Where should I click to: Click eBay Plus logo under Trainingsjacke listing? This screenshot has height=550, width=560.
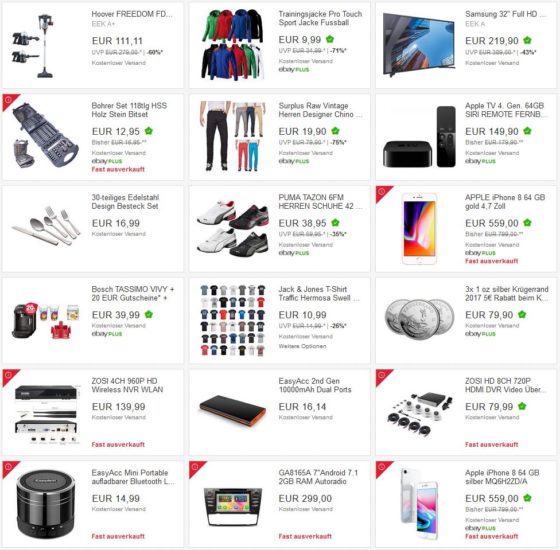point(294,70)
